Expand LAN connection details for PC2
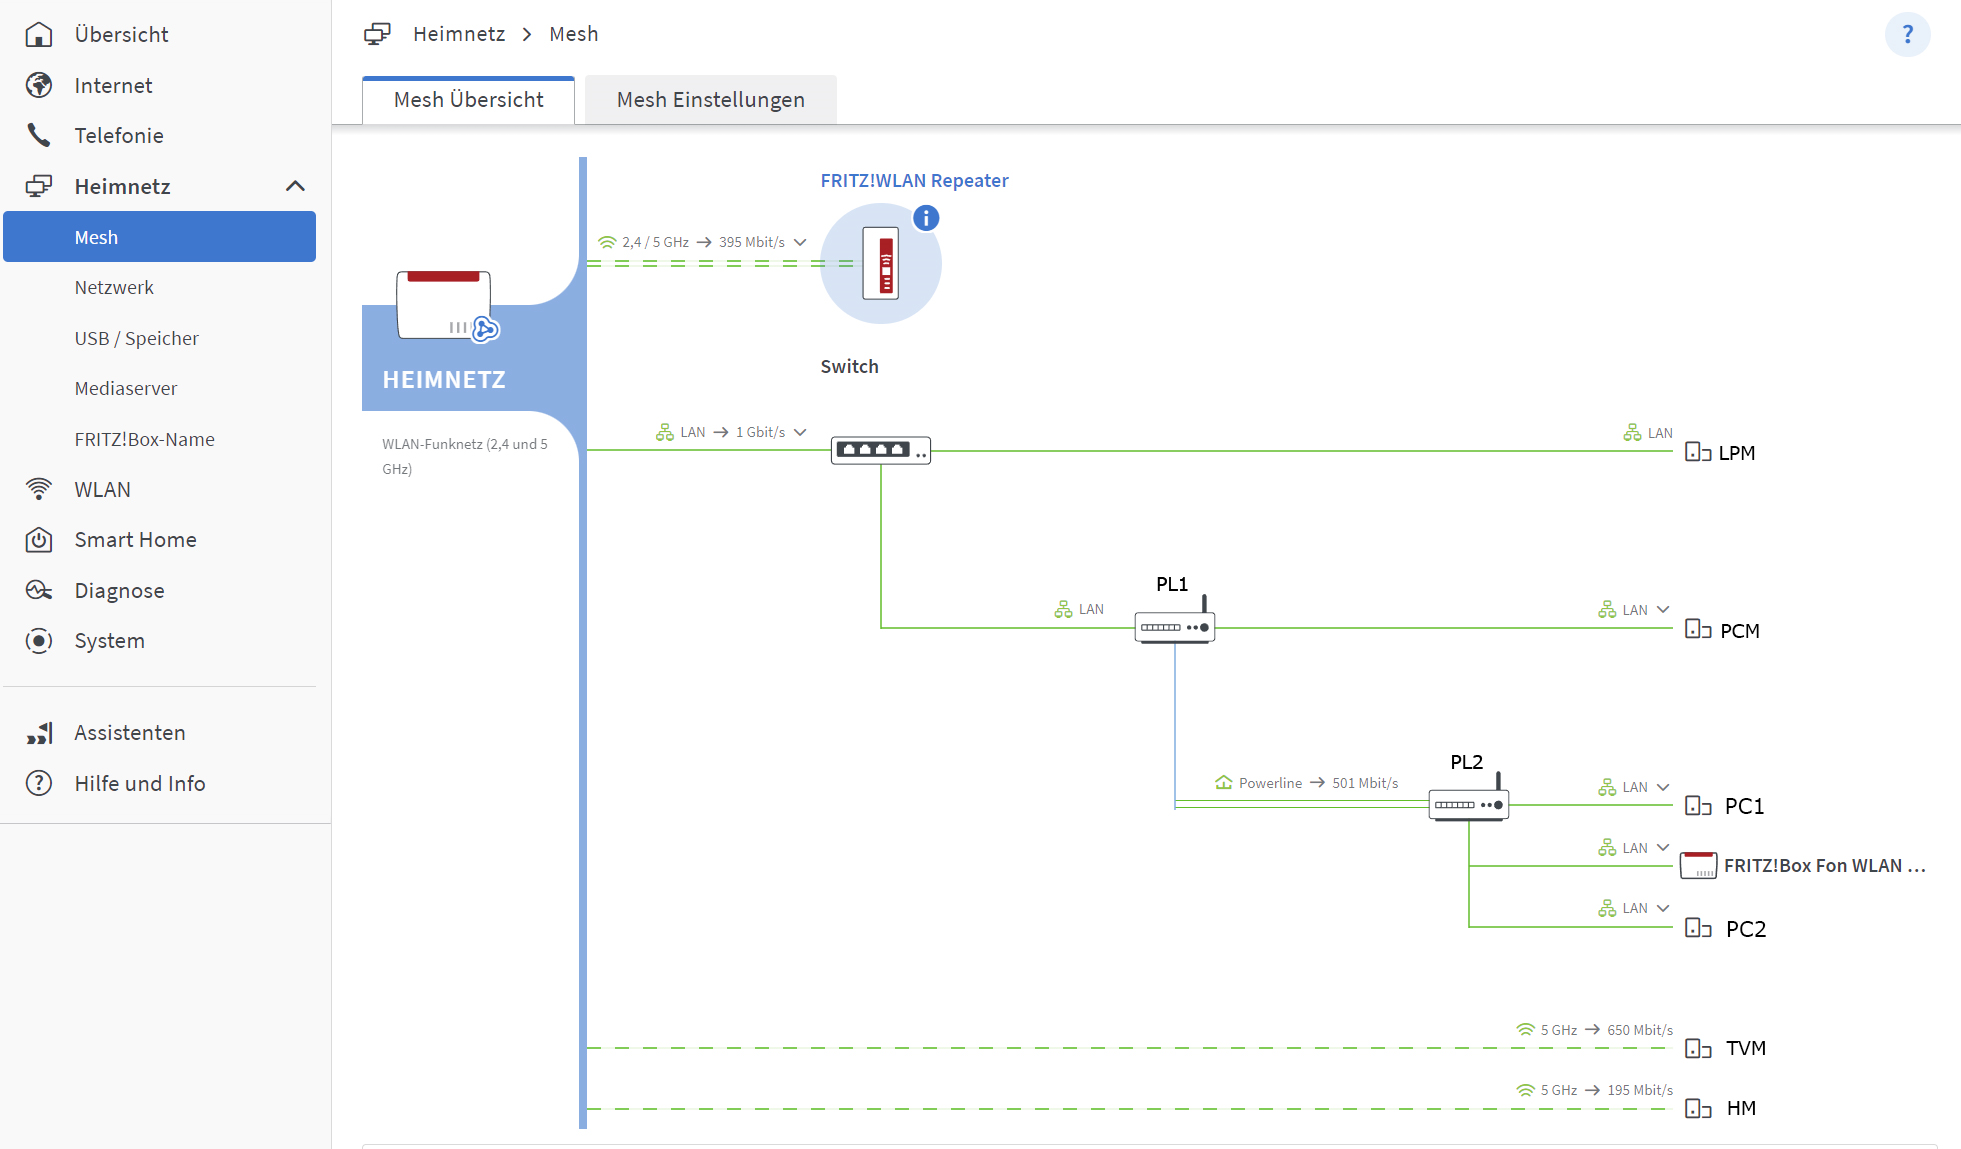 coord(1663,908)
